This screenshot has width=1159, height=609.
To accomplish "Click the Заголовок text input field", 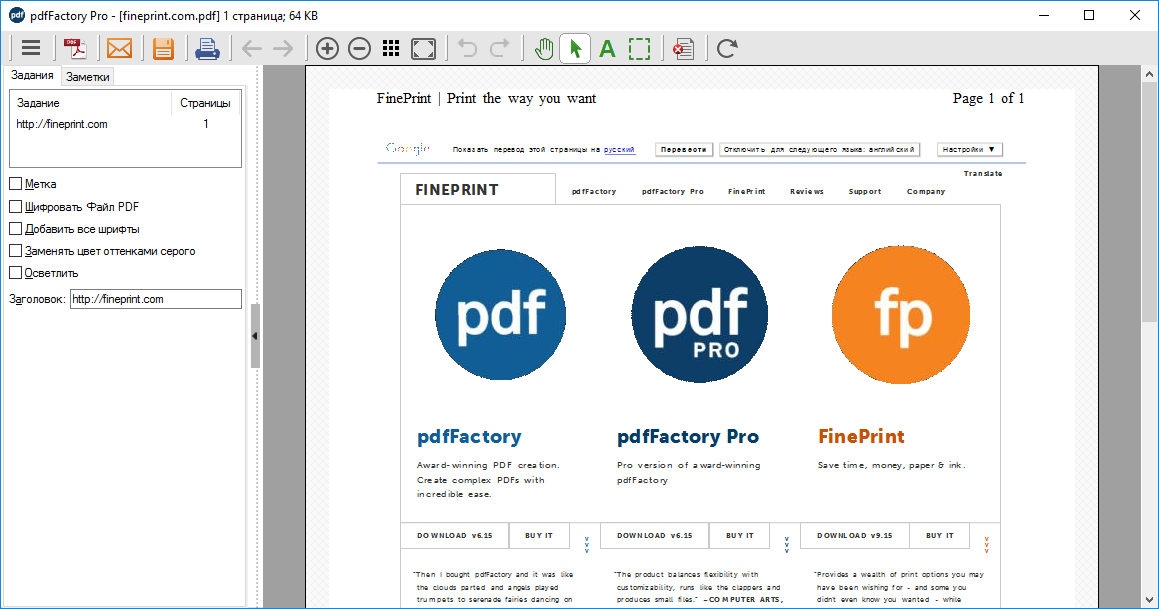I will [x=155, y=299].
